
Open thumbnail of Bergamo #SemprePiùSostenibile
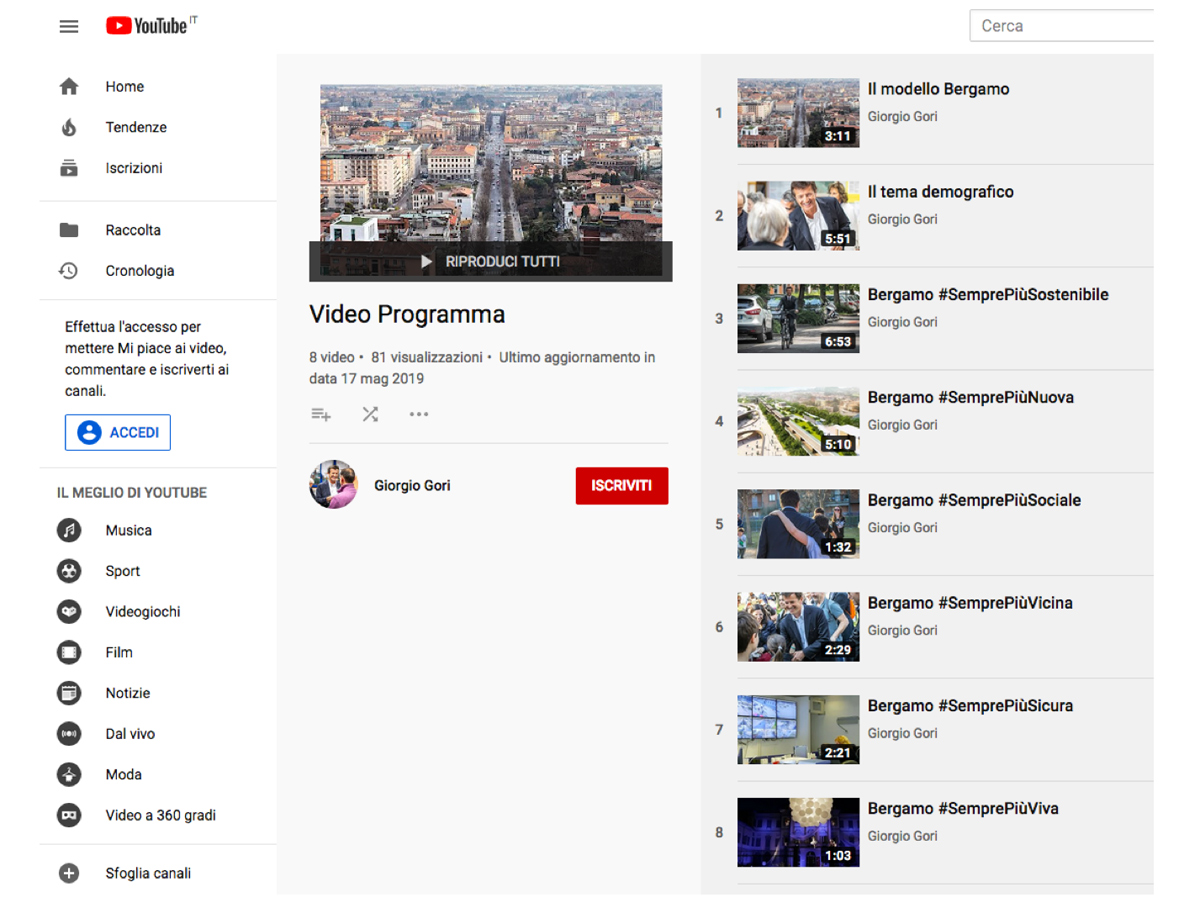798,319
